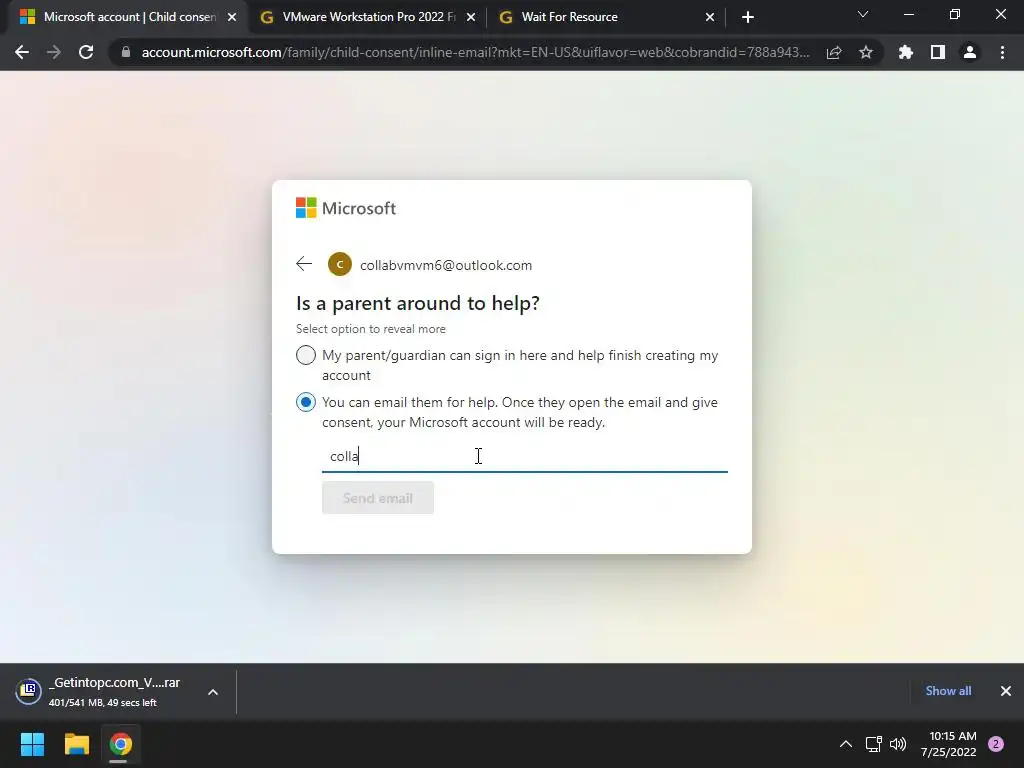Screen dimensions: 1024x768
Task: Click the padlock site info icon
Action: point(126,52)
